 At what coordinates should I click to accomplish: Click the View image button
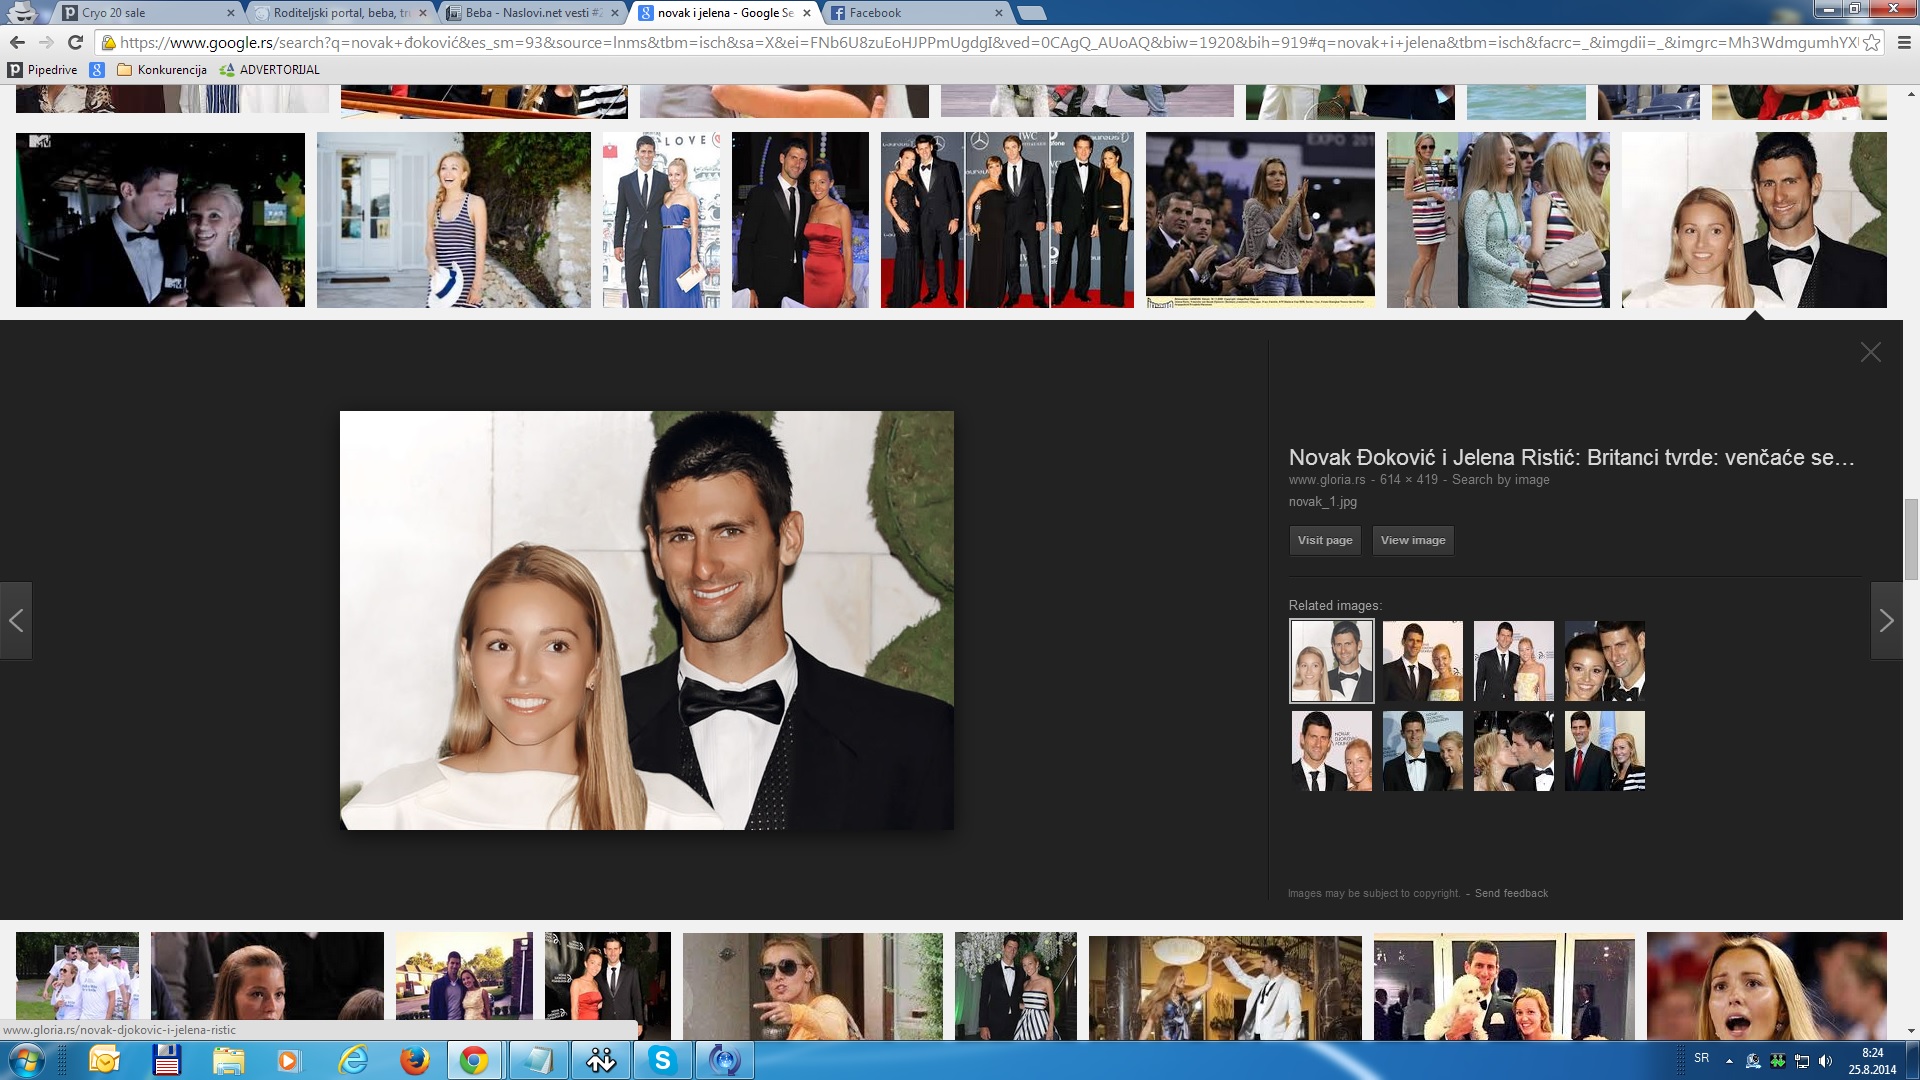pos(1412,540)
